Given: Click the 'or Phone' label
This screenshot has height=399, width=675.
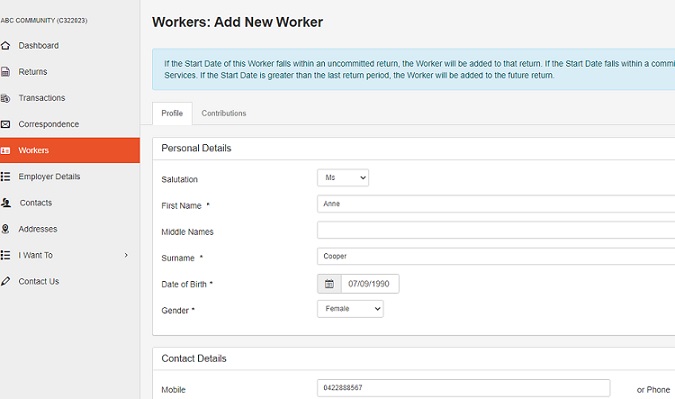Looking at the screenshot, I should coord(653,390).
